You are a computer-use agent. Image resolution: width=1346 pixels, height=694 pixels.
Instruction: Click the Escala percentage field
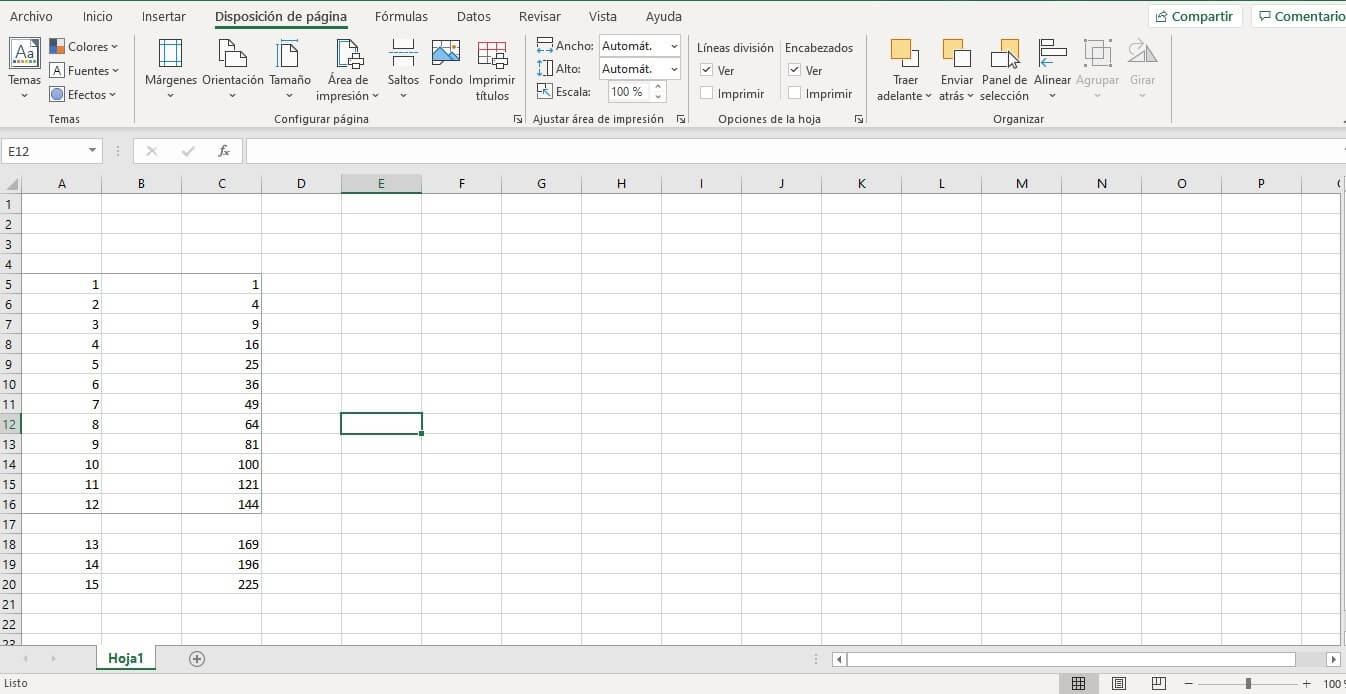click(x=628, y=92)
